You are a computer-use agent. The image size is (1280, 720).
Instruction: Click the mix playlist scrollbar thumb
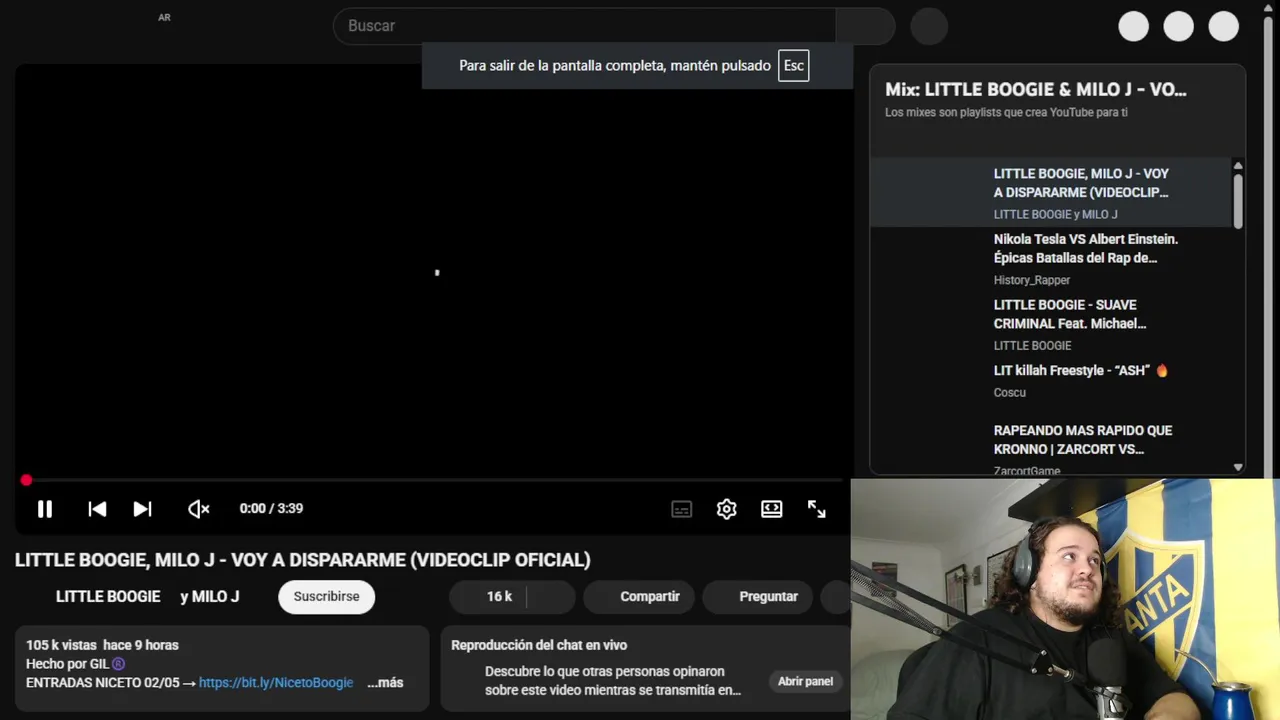(x=1238, y=201)
